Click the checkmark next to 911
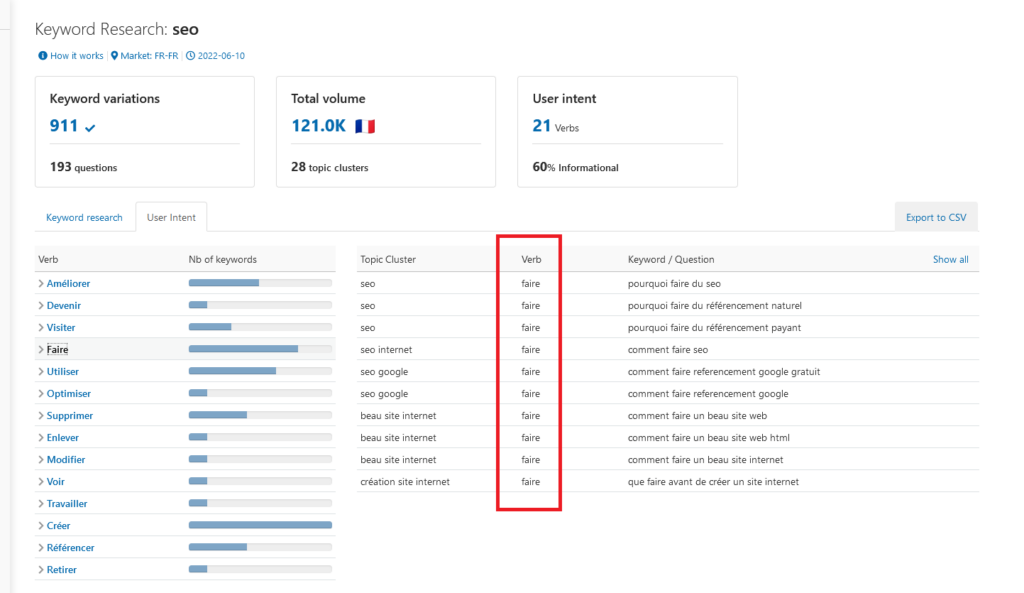Viewport: 1024px width, 593px height. coord(91,127)
